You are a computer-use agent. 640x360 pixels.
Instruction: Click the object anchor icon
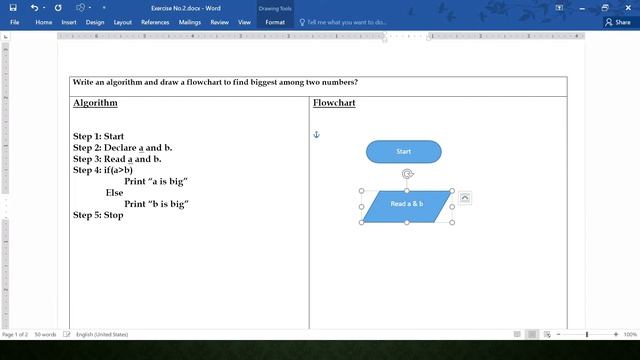click(x=316, y=134)
